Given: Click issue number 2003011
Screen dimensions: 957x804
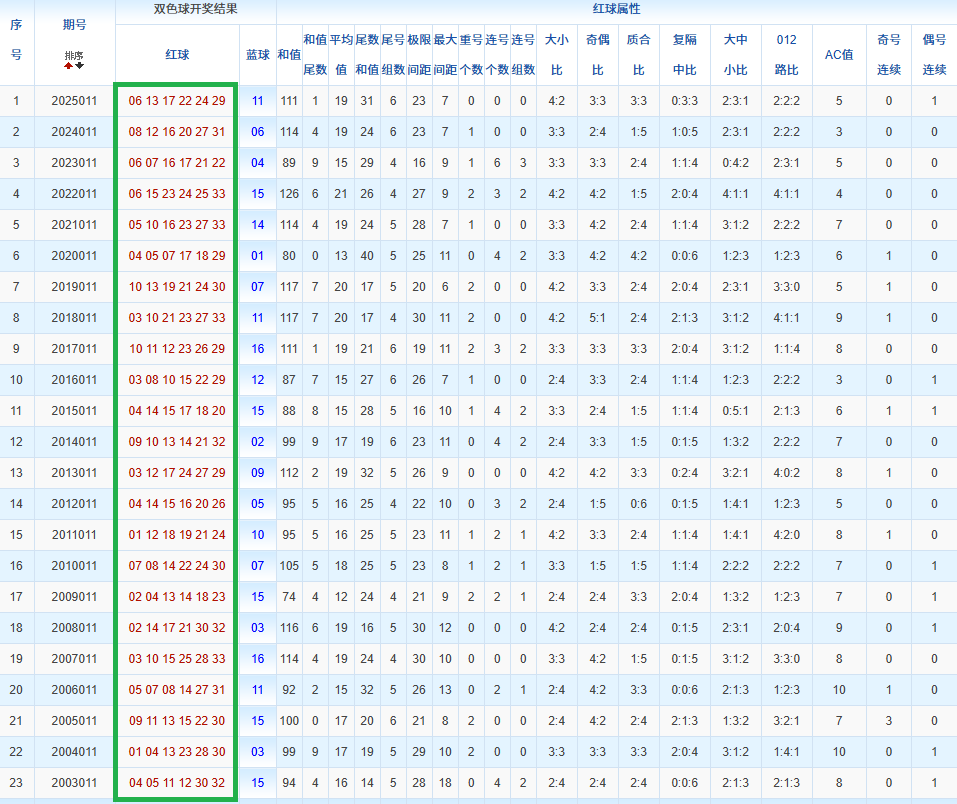Looking at the screenshot, I should [x=74, y=783].
